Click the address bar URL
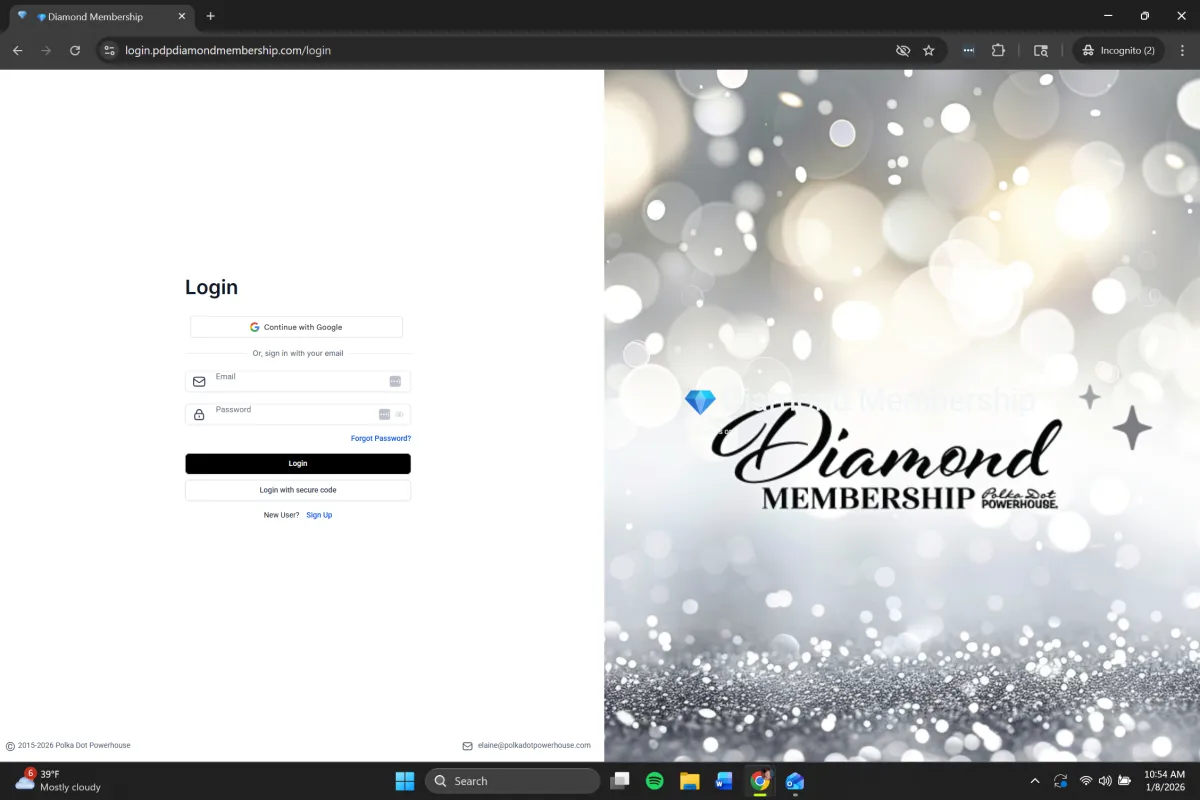This screenshot has width=1200, height=800. click(x=228, y=50)
